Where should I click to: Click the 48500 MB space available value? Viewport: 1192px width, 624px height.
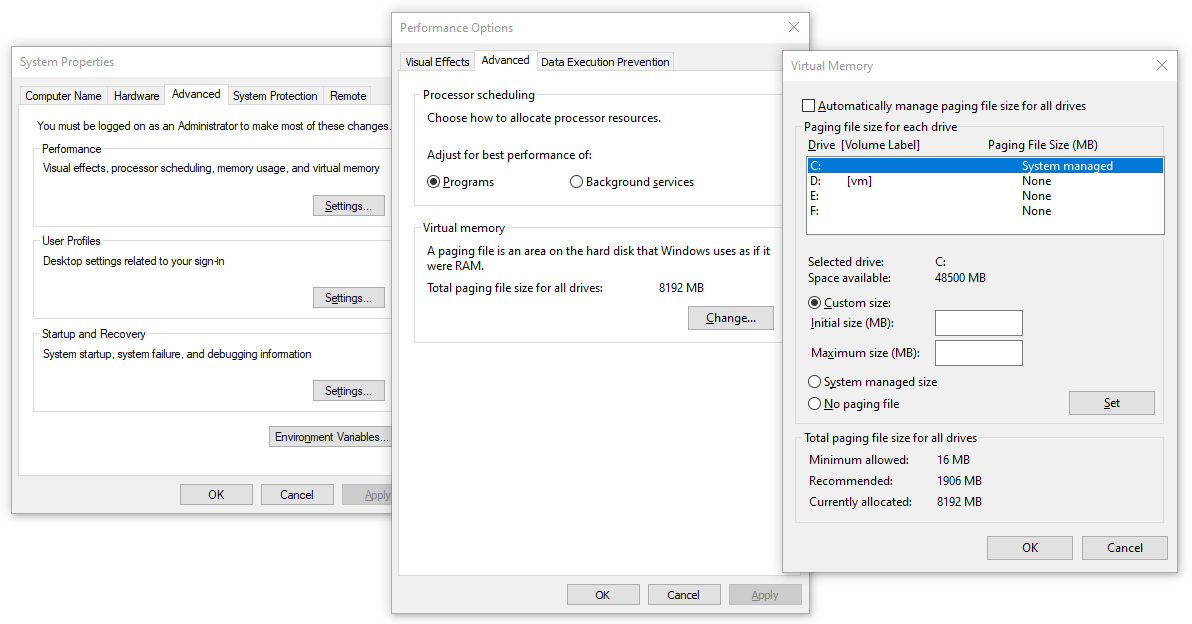click(960, 278)
